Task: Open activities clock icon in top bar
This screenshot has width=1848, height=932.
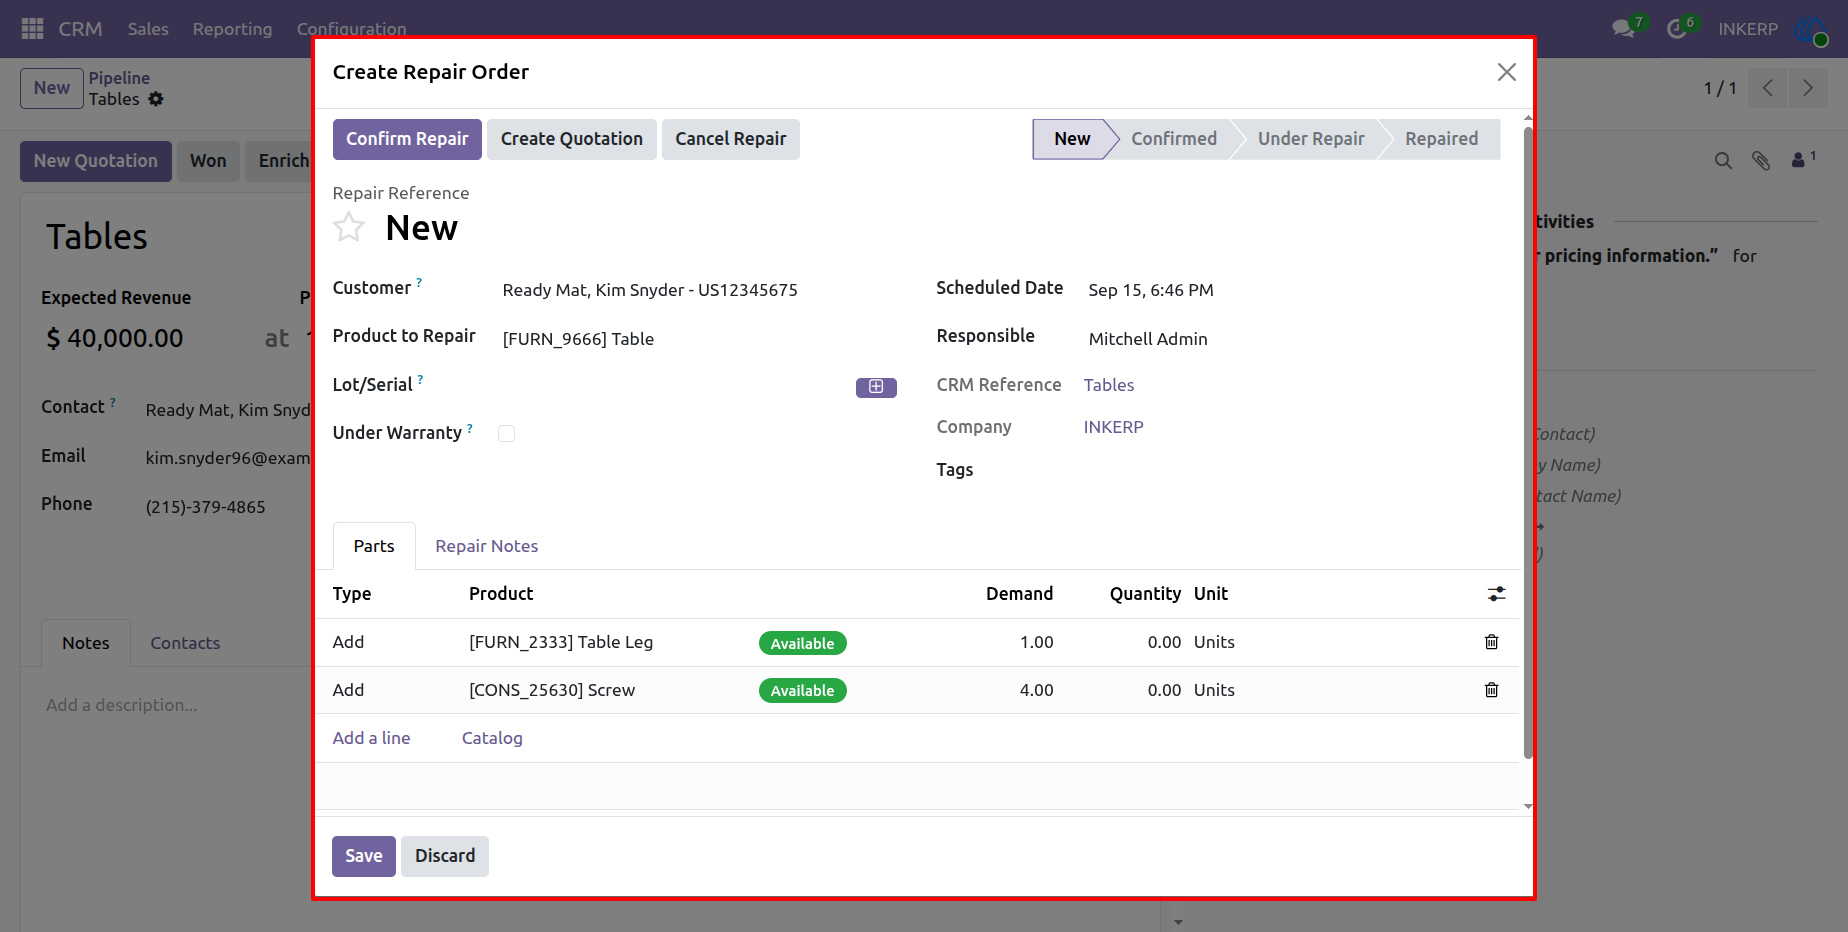Action: (1677, 29)
